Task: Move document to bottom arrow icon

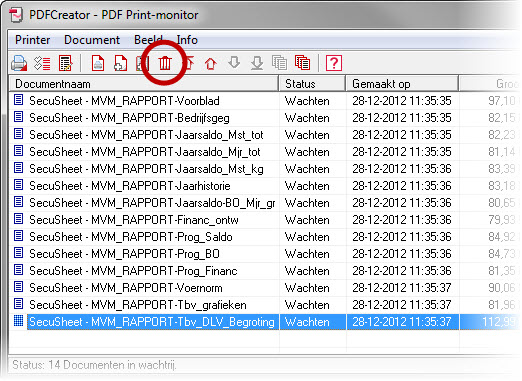Action: click(257, 63)
